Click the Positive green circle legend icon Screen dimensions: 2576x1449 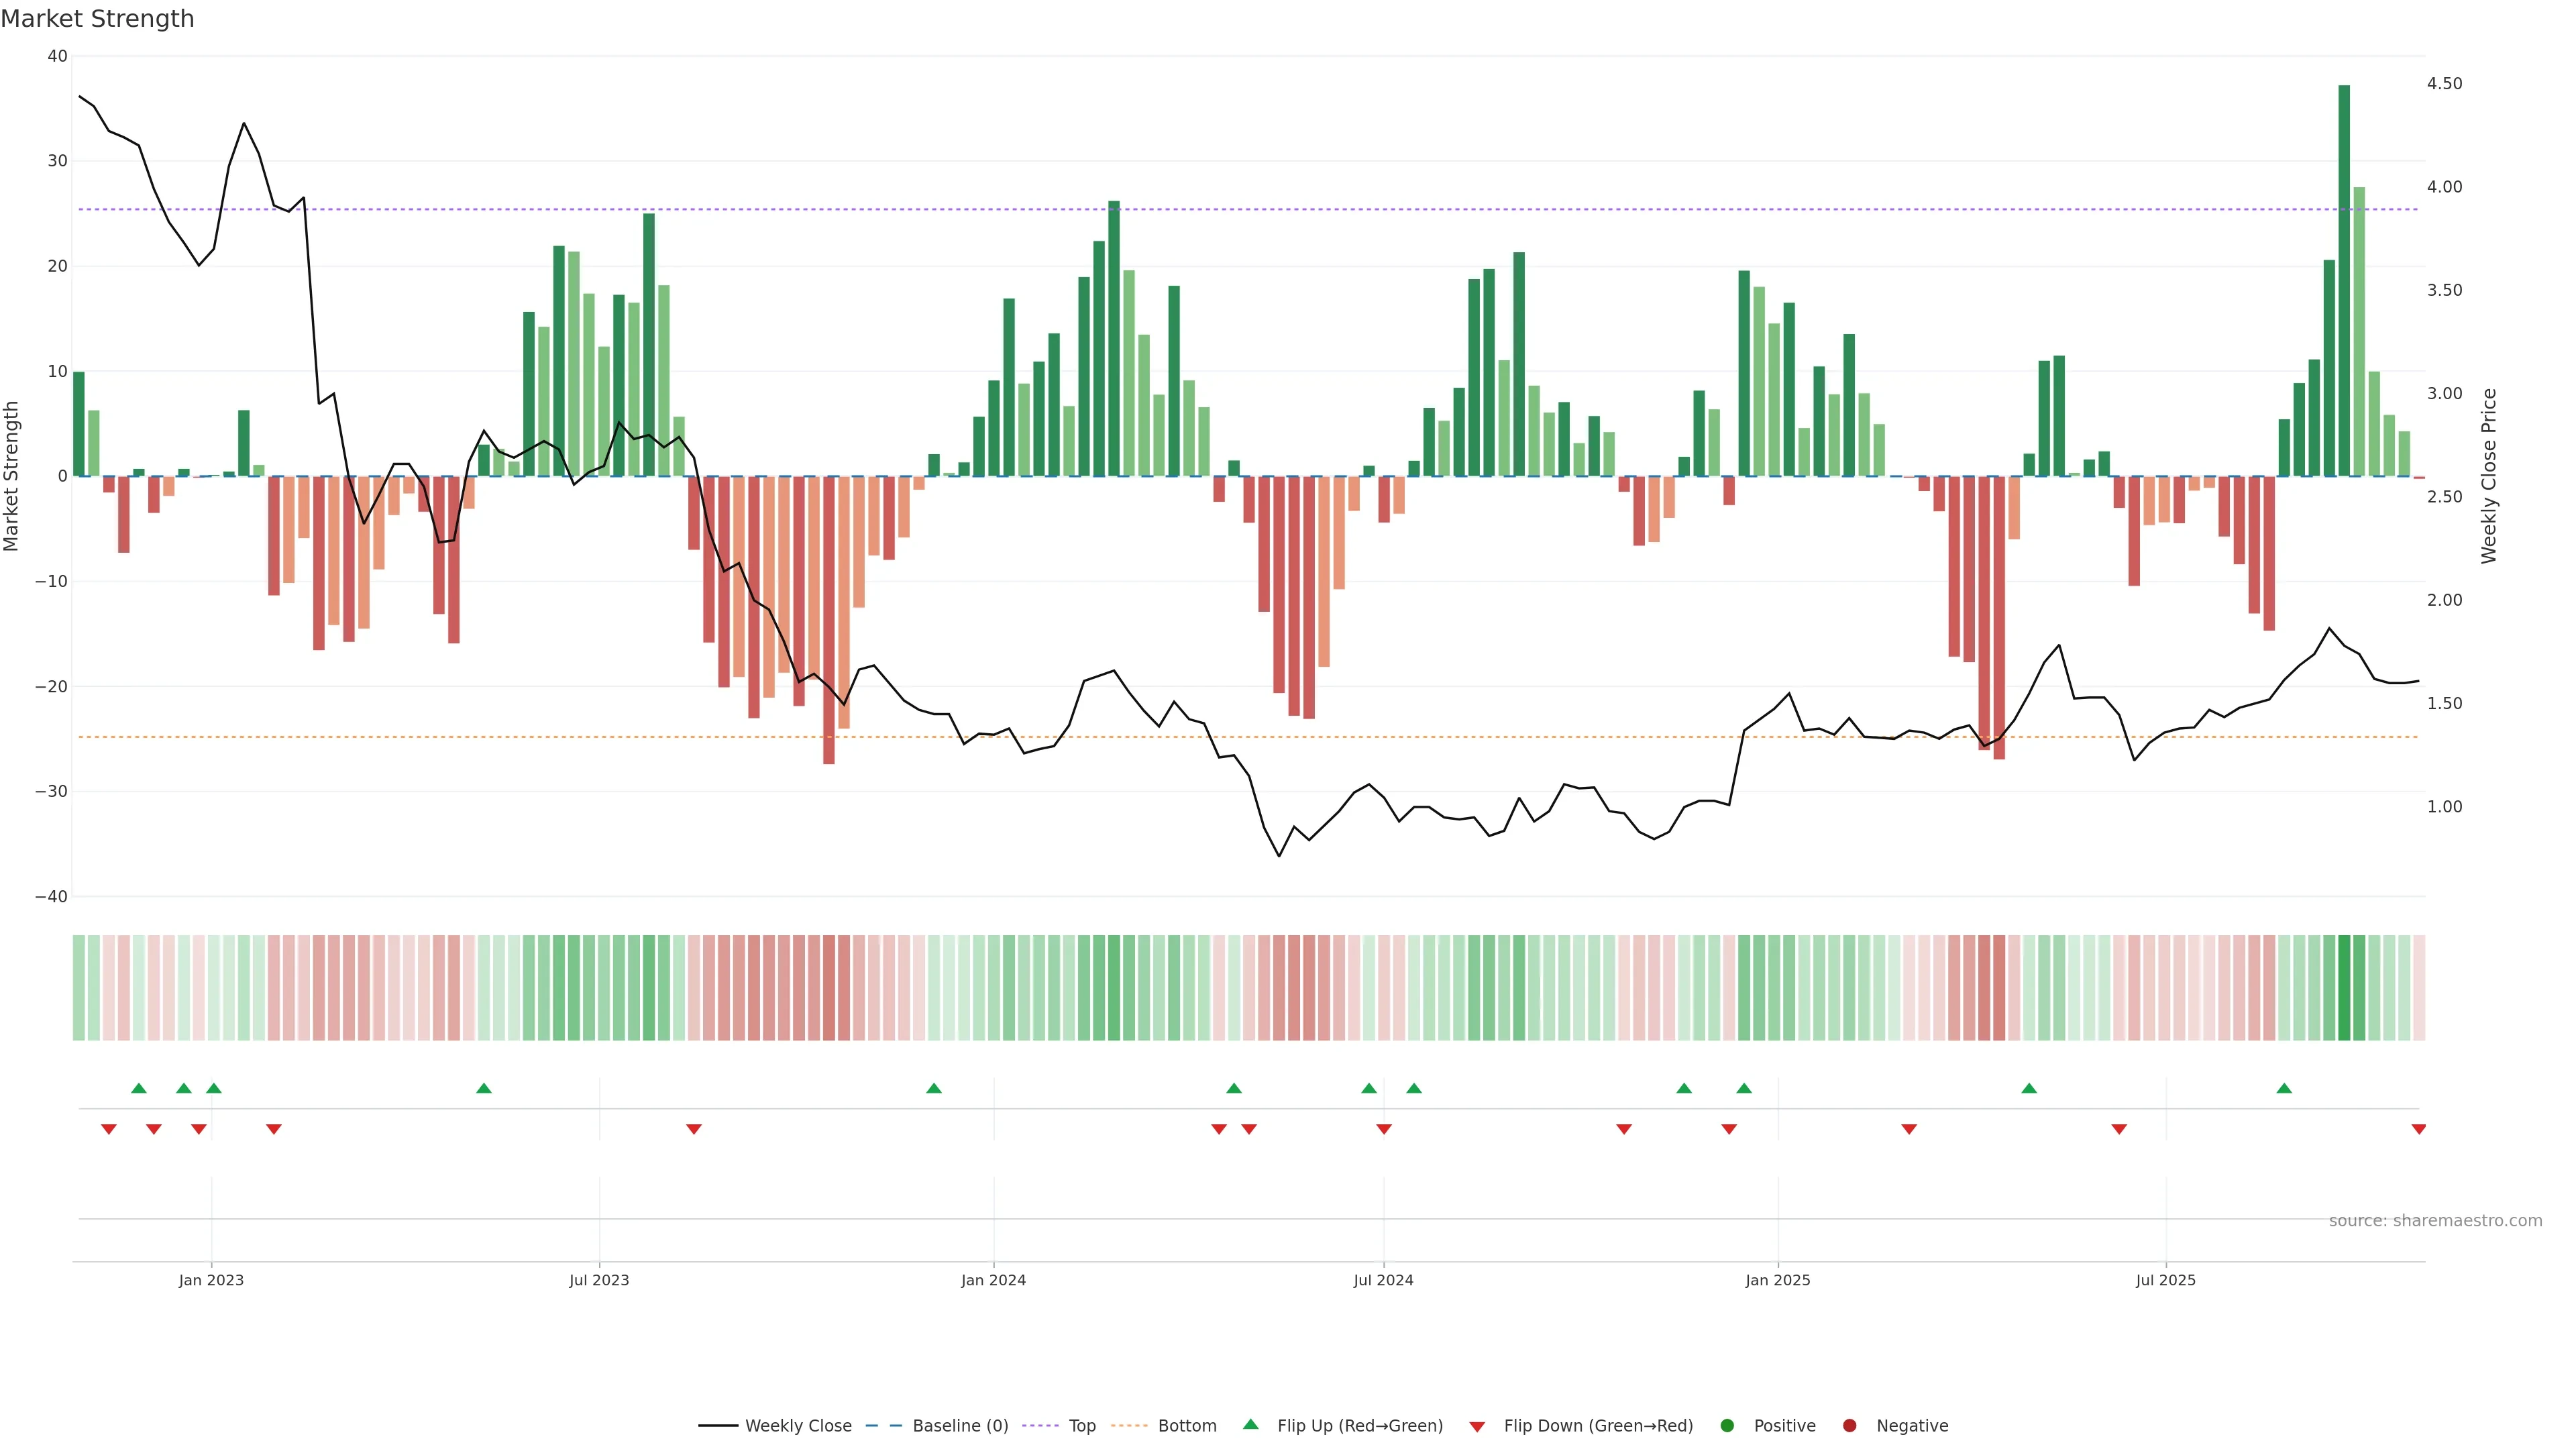pos(1727,1426)
